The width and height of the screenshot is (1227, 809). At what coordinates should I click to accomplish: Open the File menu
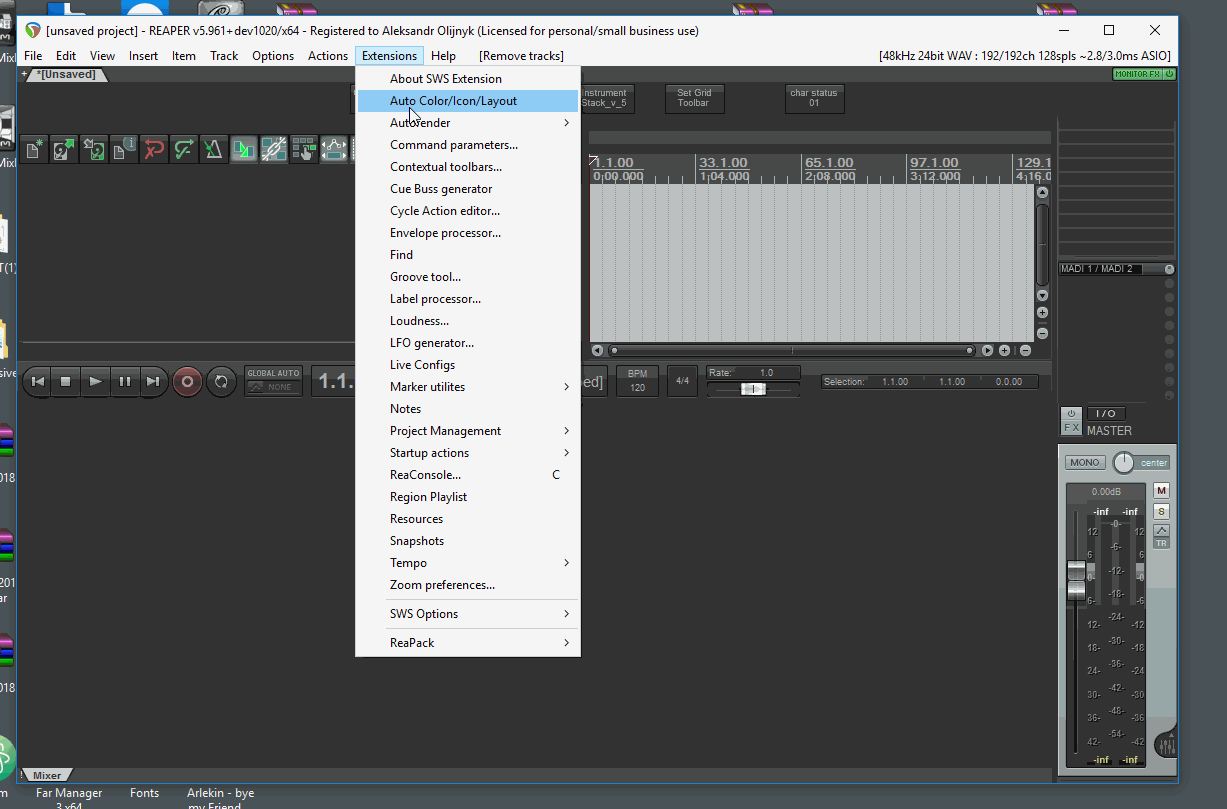coord(33,56)
